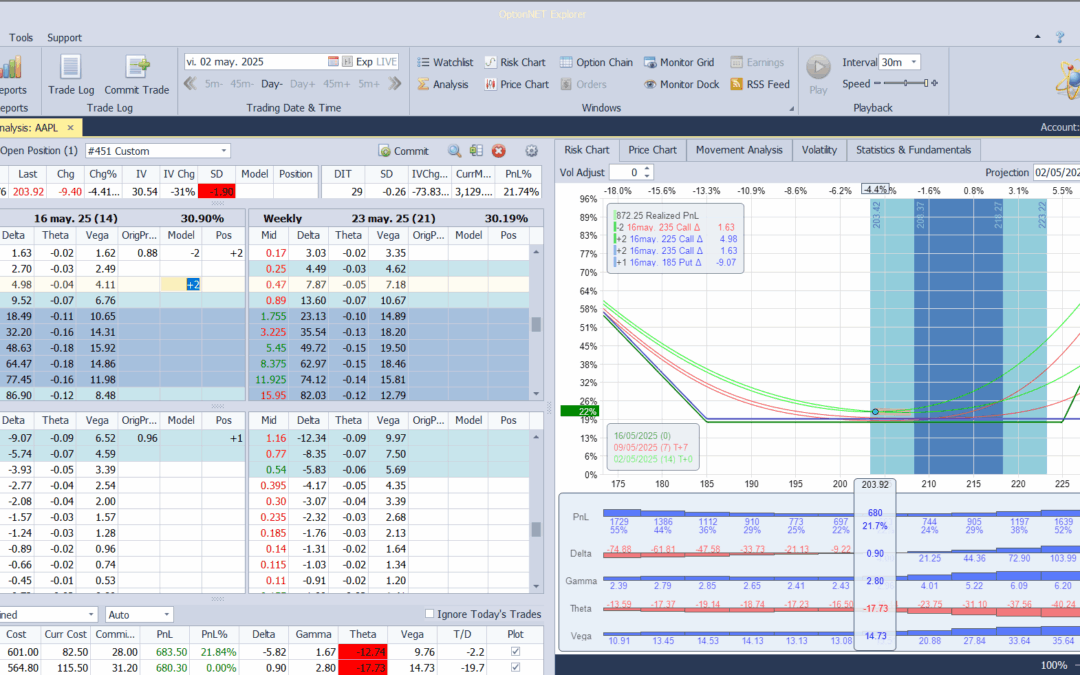The width and height of the screenshot is (1080, 675).
Task: Click the Speed slider plus end
Action: pyautogui.click(x=934, y=83)
